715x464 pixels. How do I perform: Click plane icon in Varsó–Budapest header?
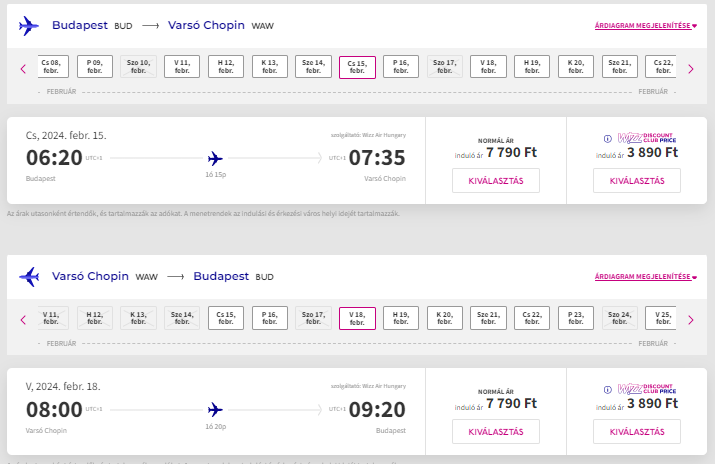pyautogui.click(x=29, y=277)
